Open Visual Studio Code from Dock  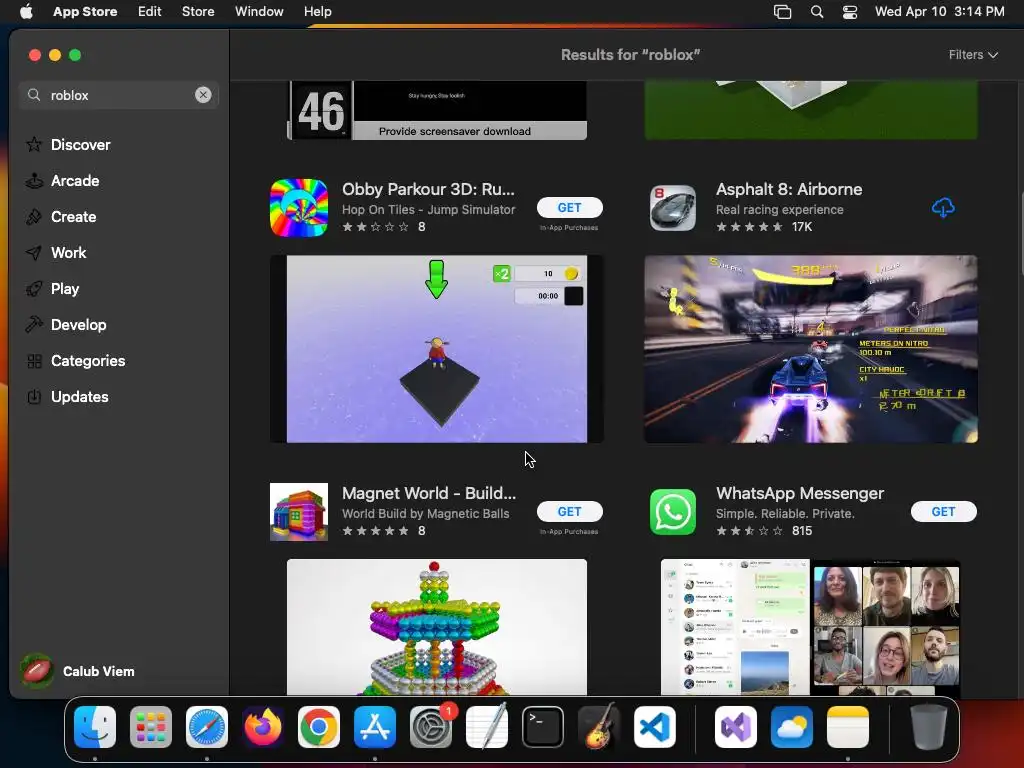point(654,727)
